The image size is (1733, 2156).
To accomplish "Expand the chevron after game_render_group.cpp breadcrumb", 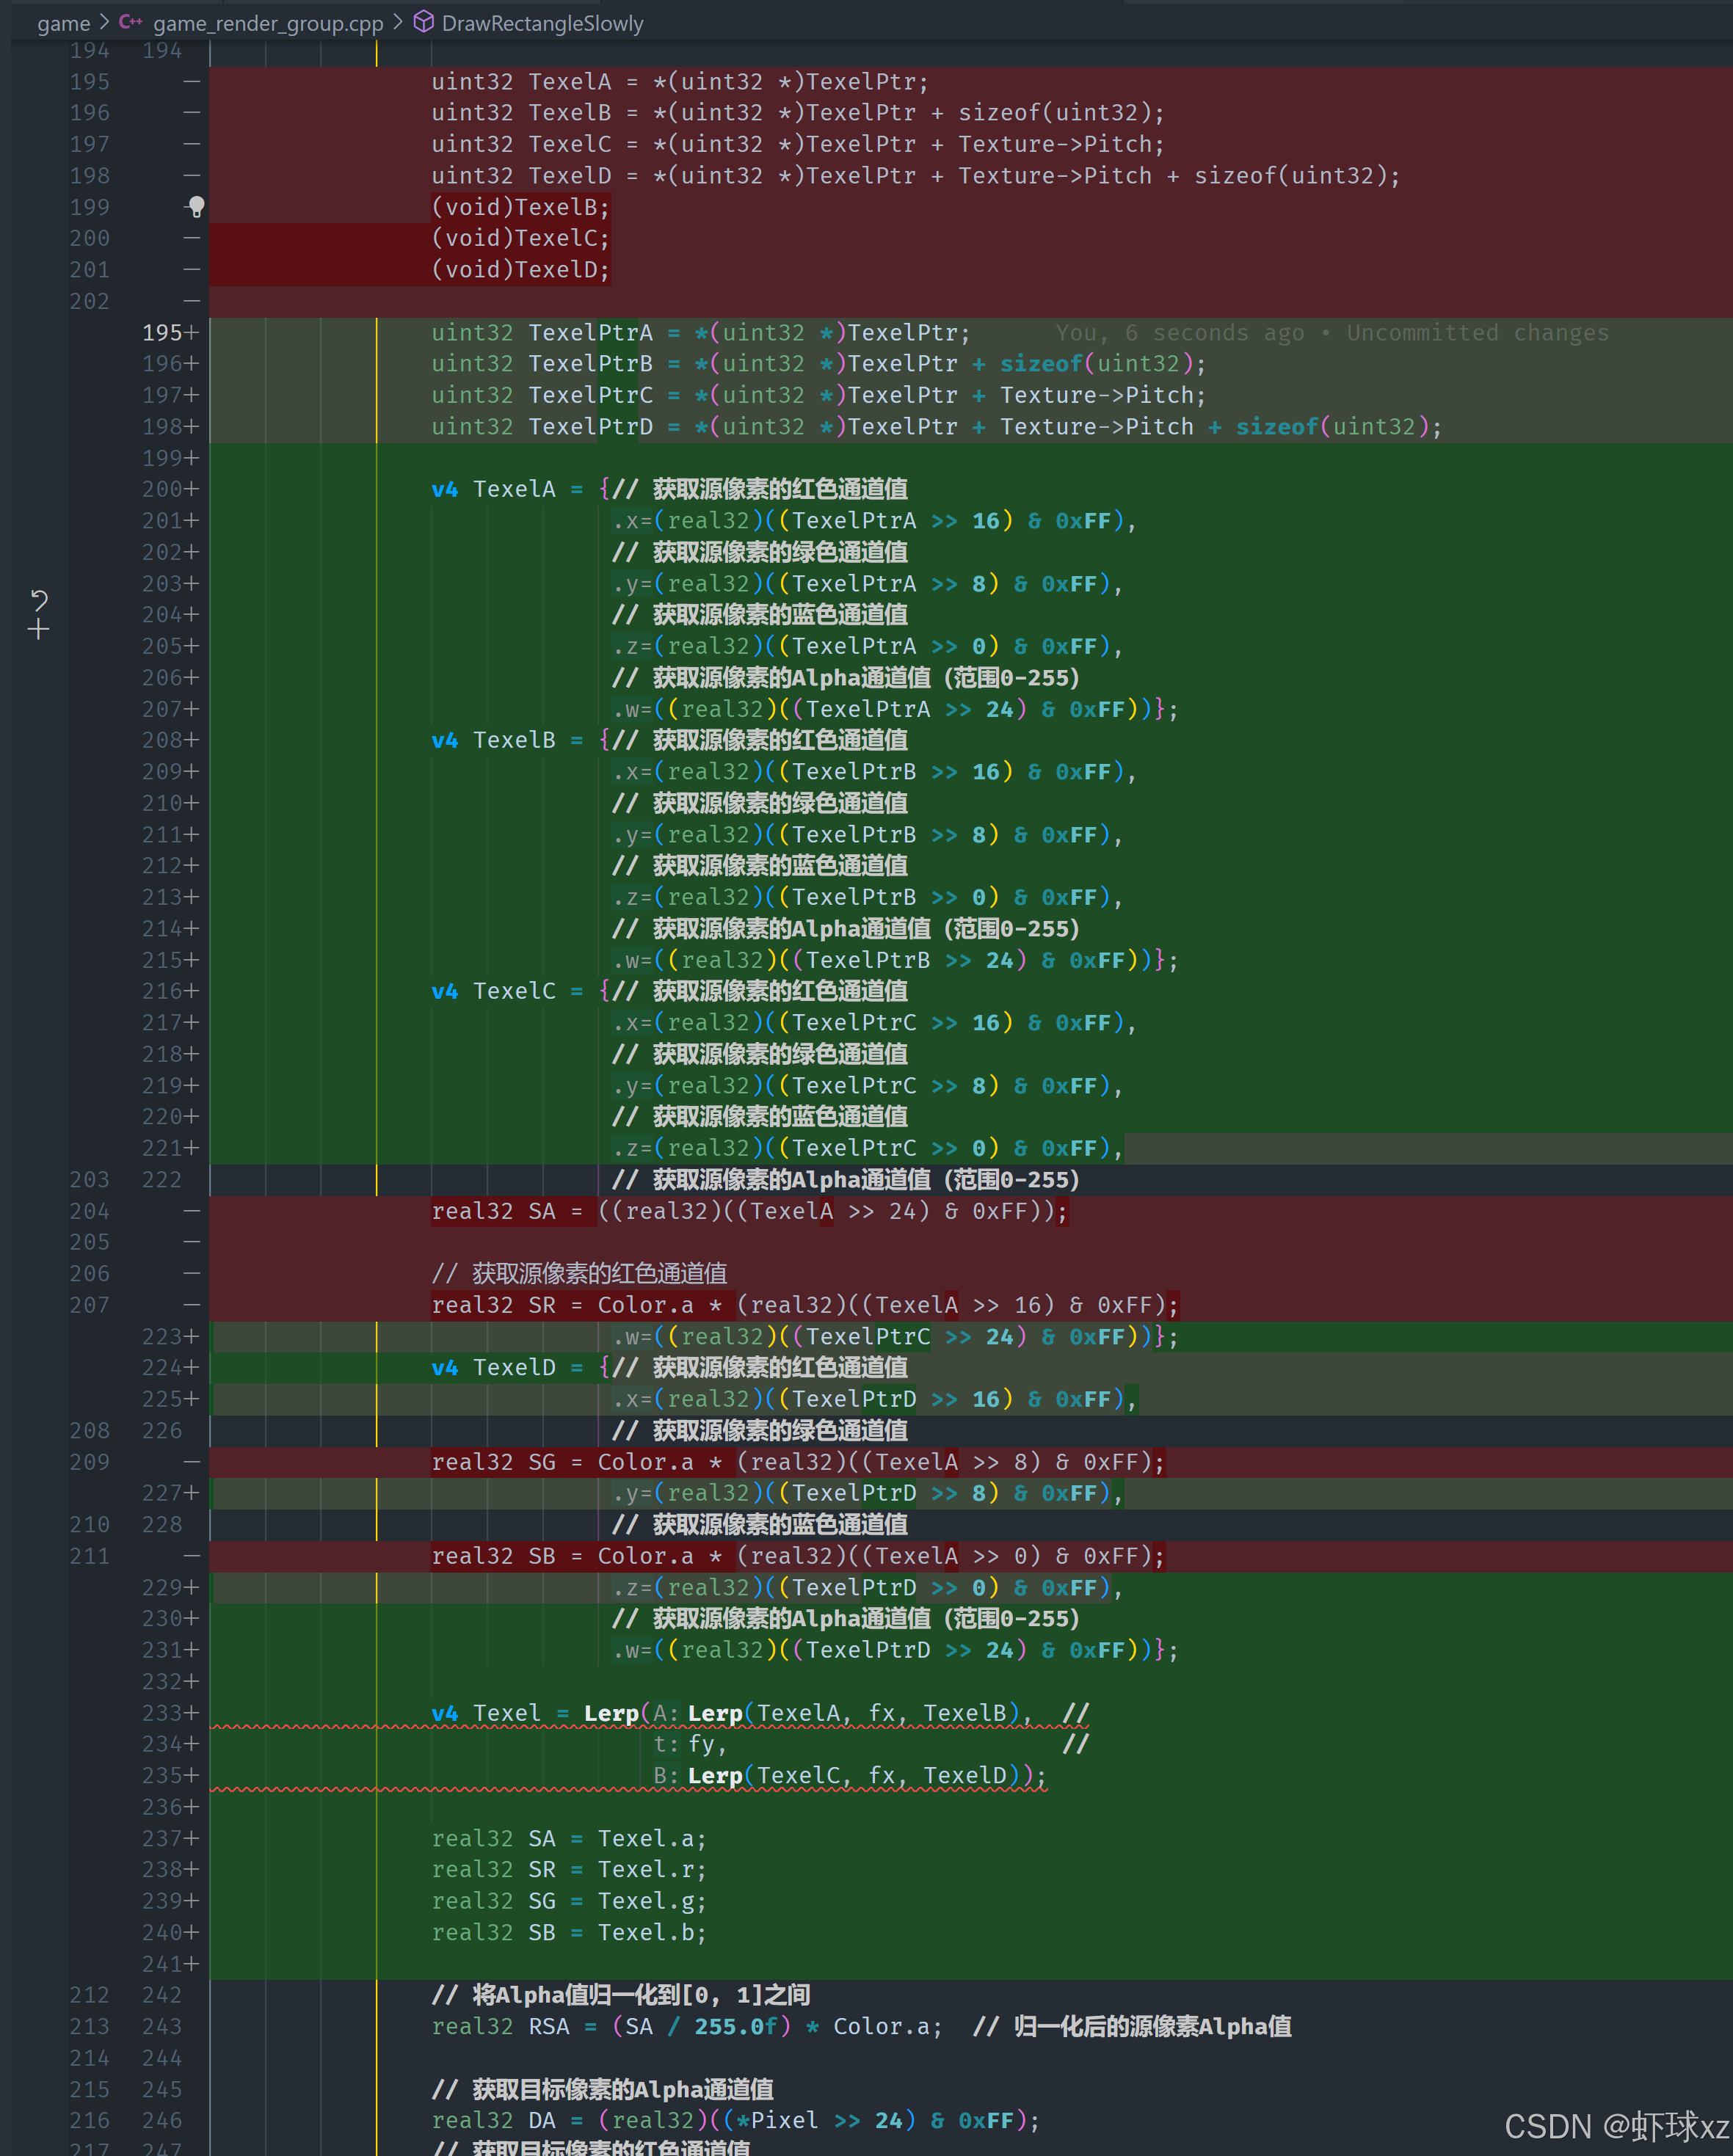I will (x=398, y=22).
